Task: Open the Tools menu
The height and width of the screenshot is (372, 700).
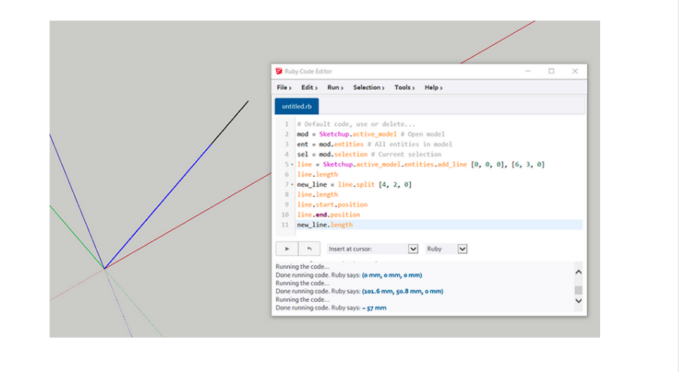Action: click(x=404, y=88)
